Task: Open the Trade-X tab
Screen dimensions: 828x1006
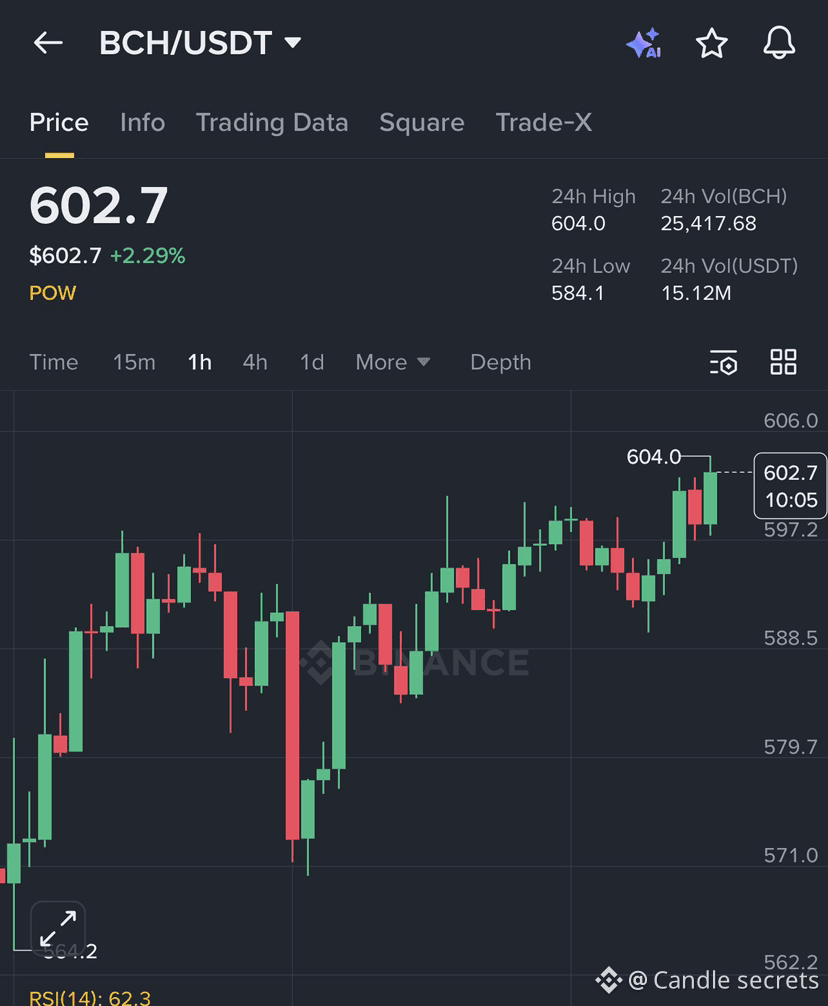Action: click(x=544, y=123)
